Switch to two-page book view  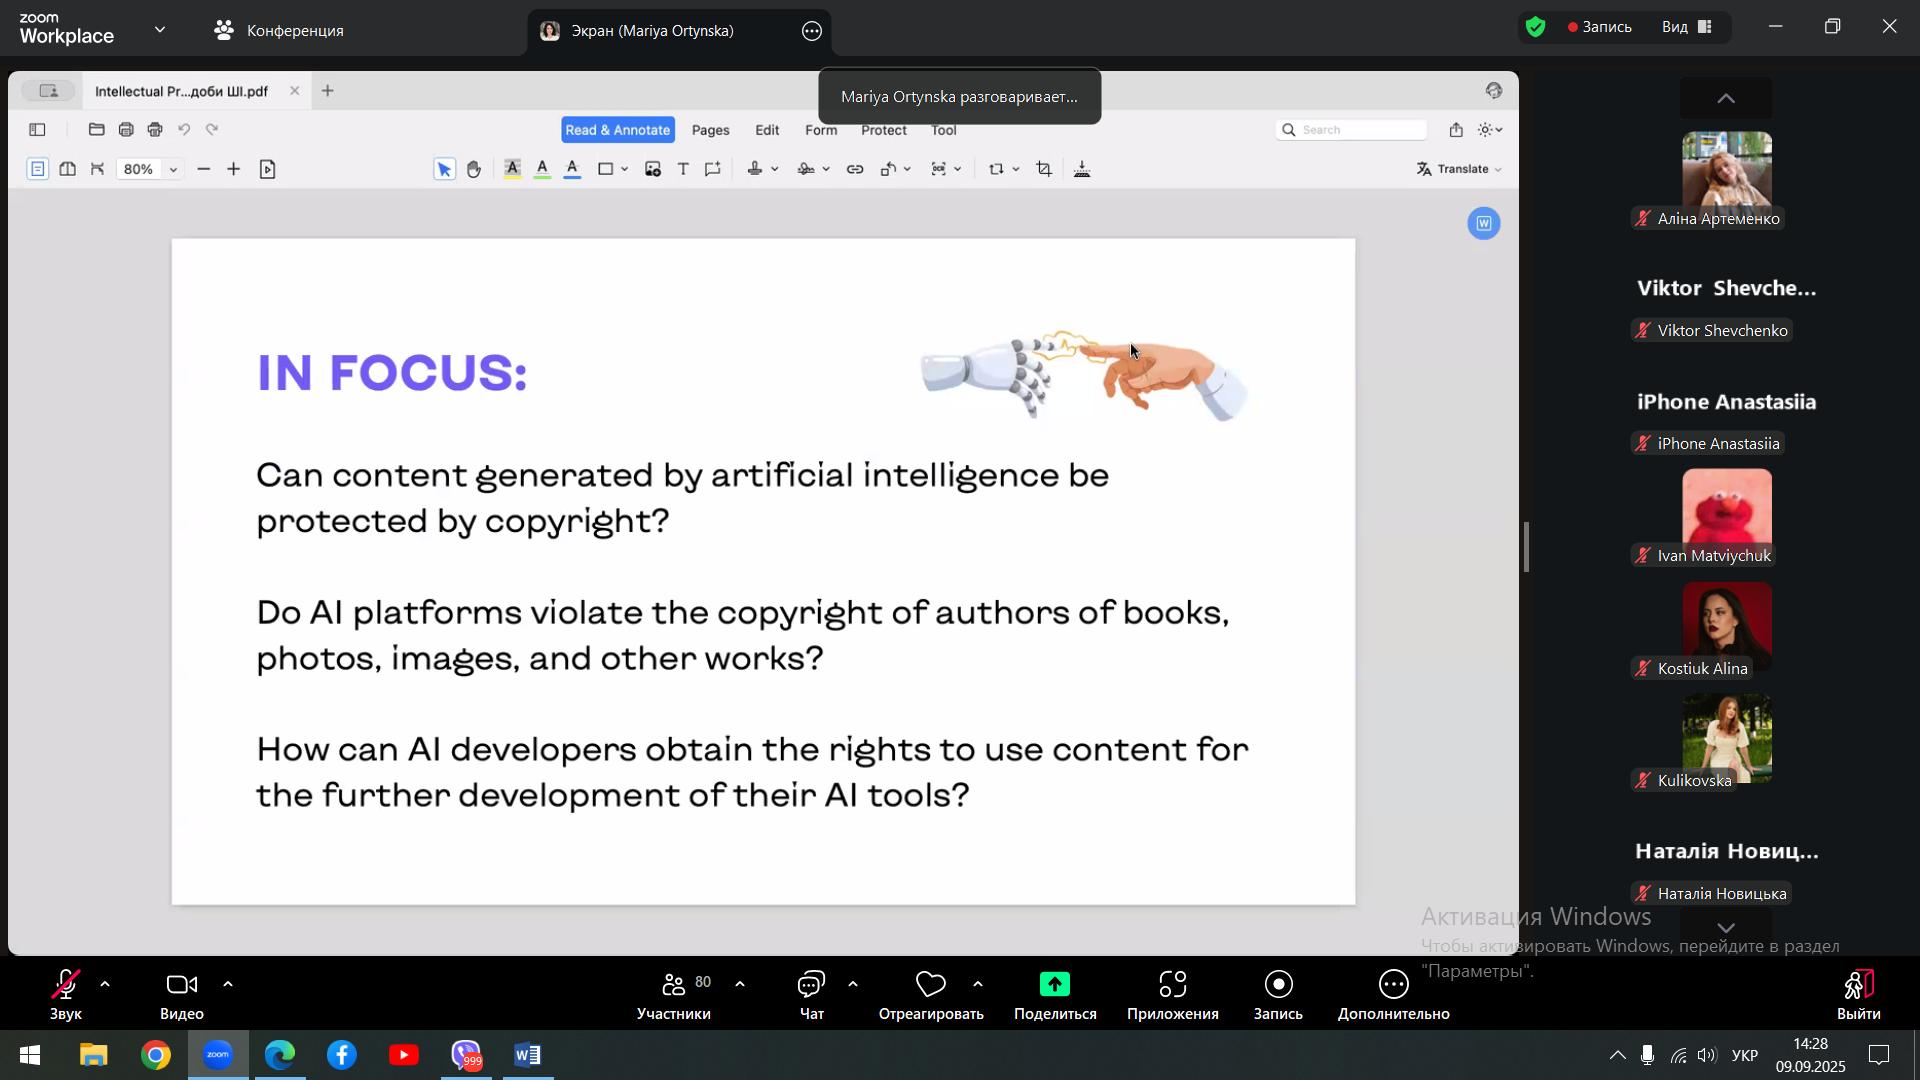67,169
